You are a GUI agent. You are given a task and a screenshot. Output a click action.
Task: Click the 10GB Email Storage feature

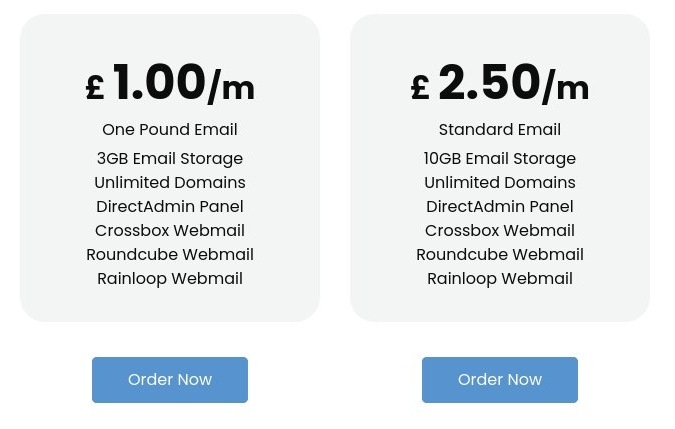coord(500,159)
